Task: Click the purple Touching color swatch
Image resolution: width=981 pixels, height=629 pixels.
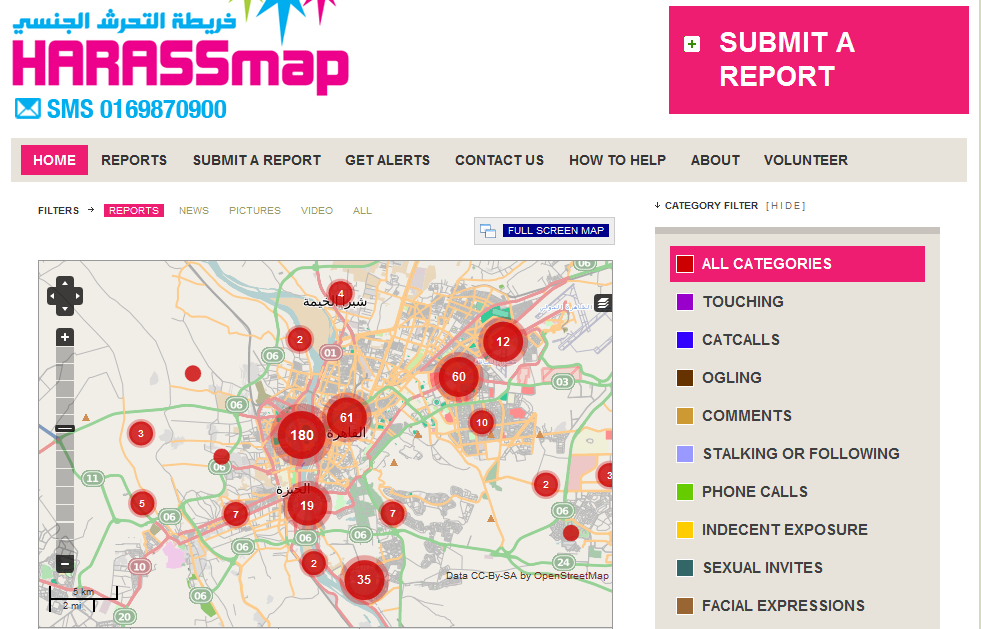Action: pyautogui.click(x=685, y=302)
